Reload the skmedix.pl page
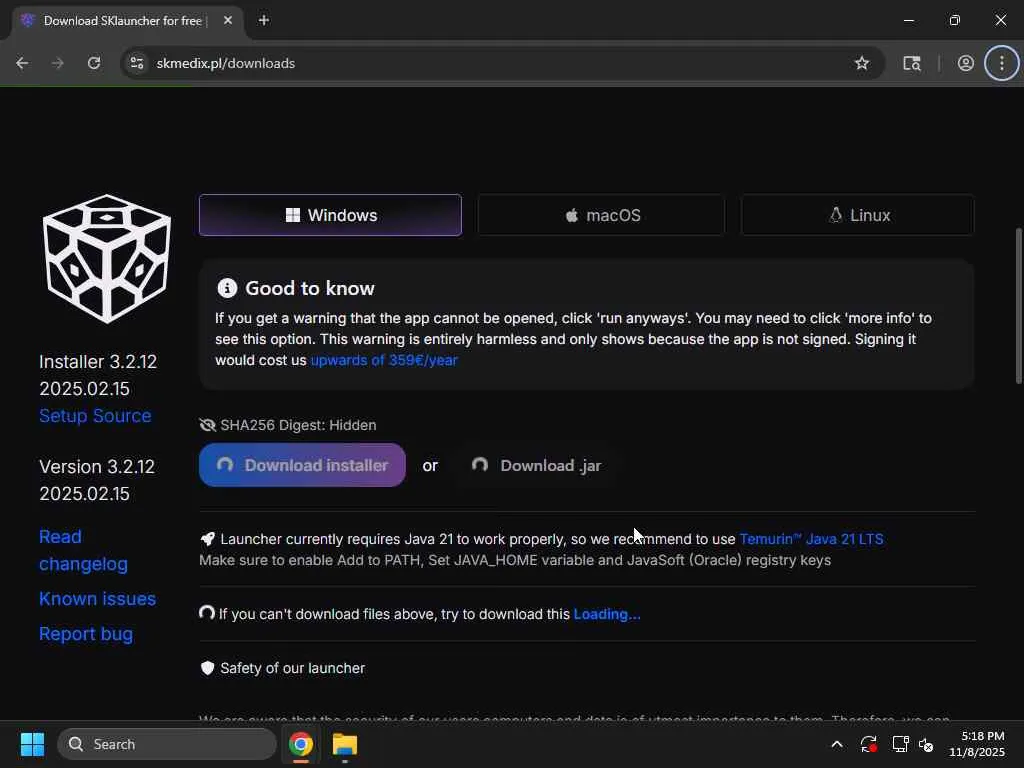The image size is (1024, 768). pos(94,63)
